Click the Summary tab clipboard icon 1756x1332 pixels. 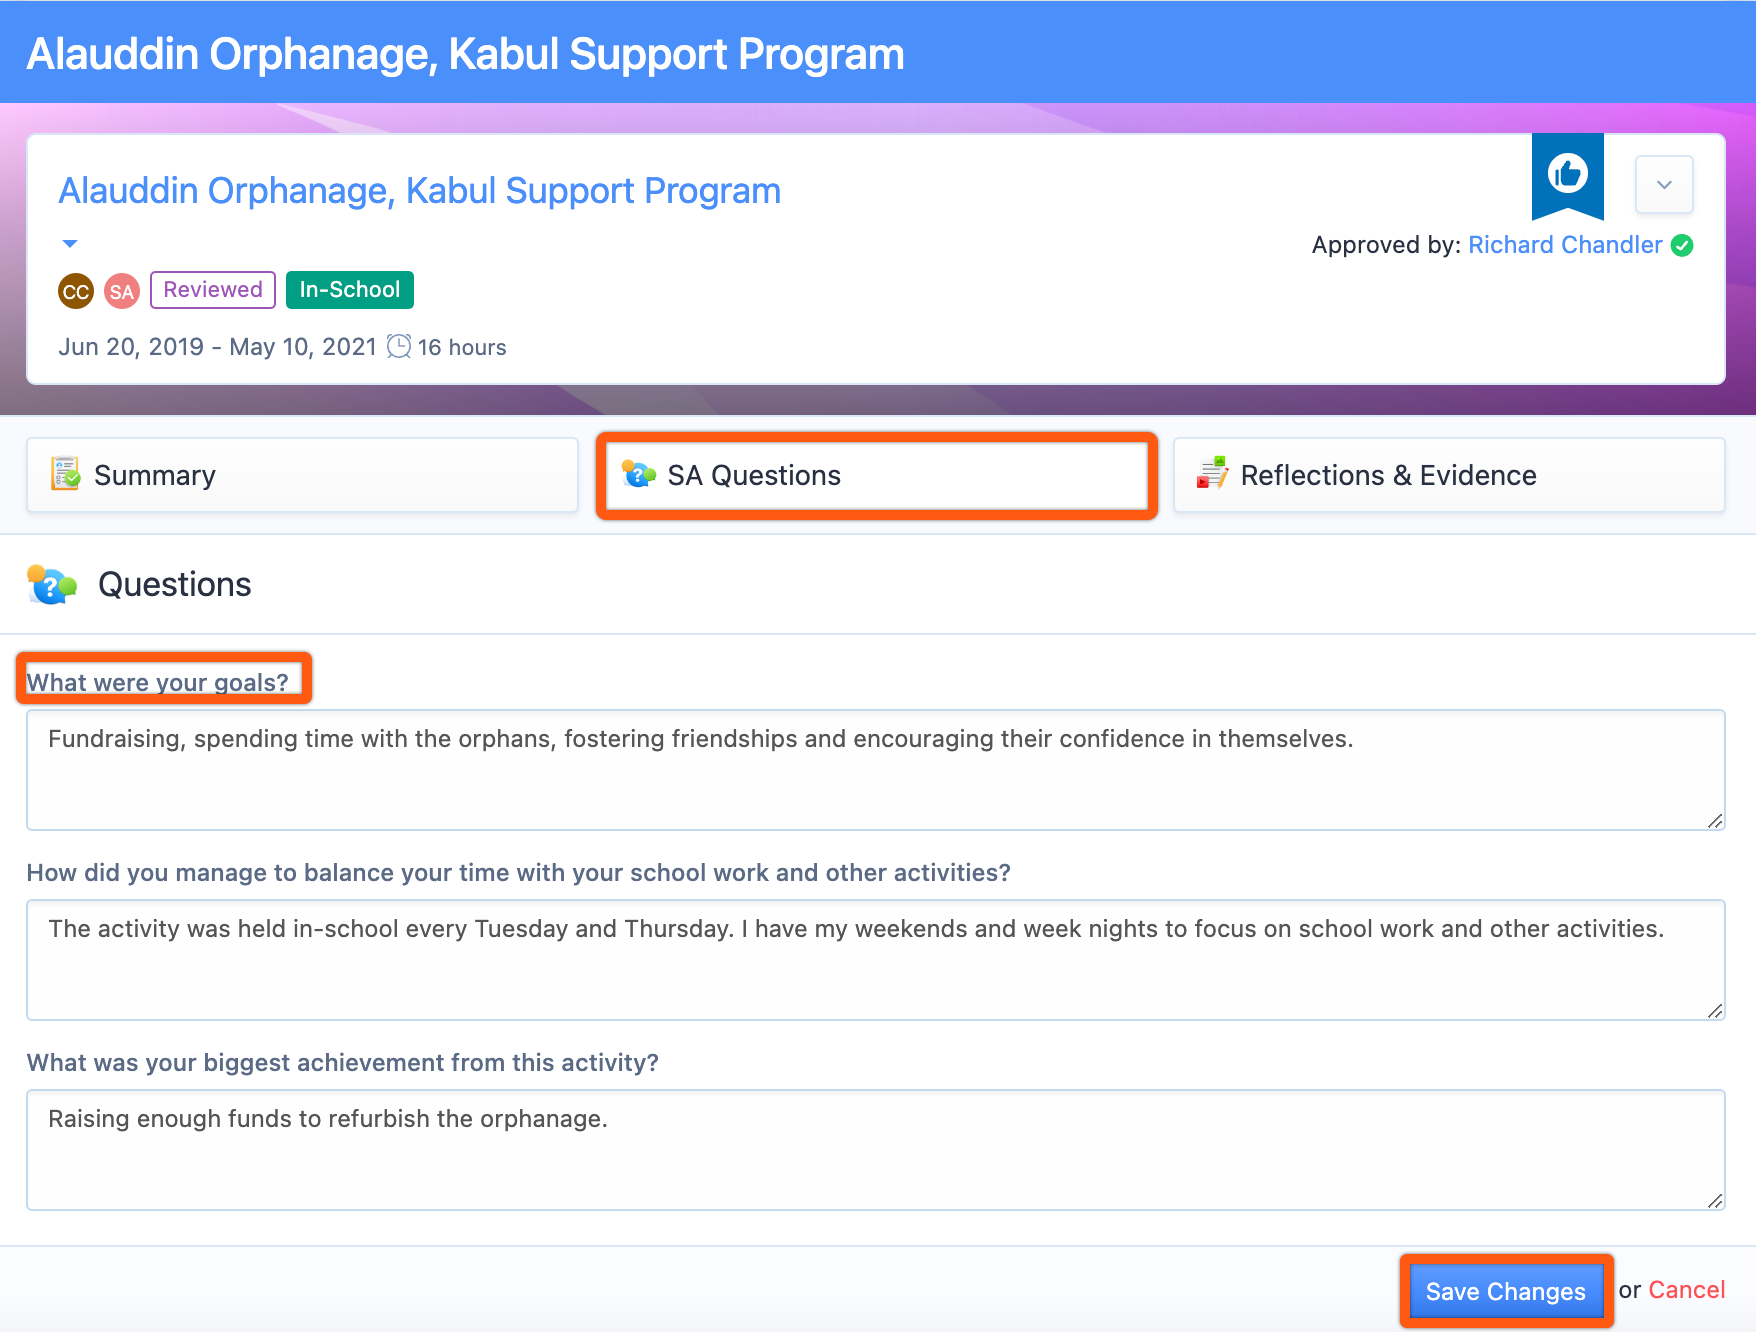[x=65, y=473]
